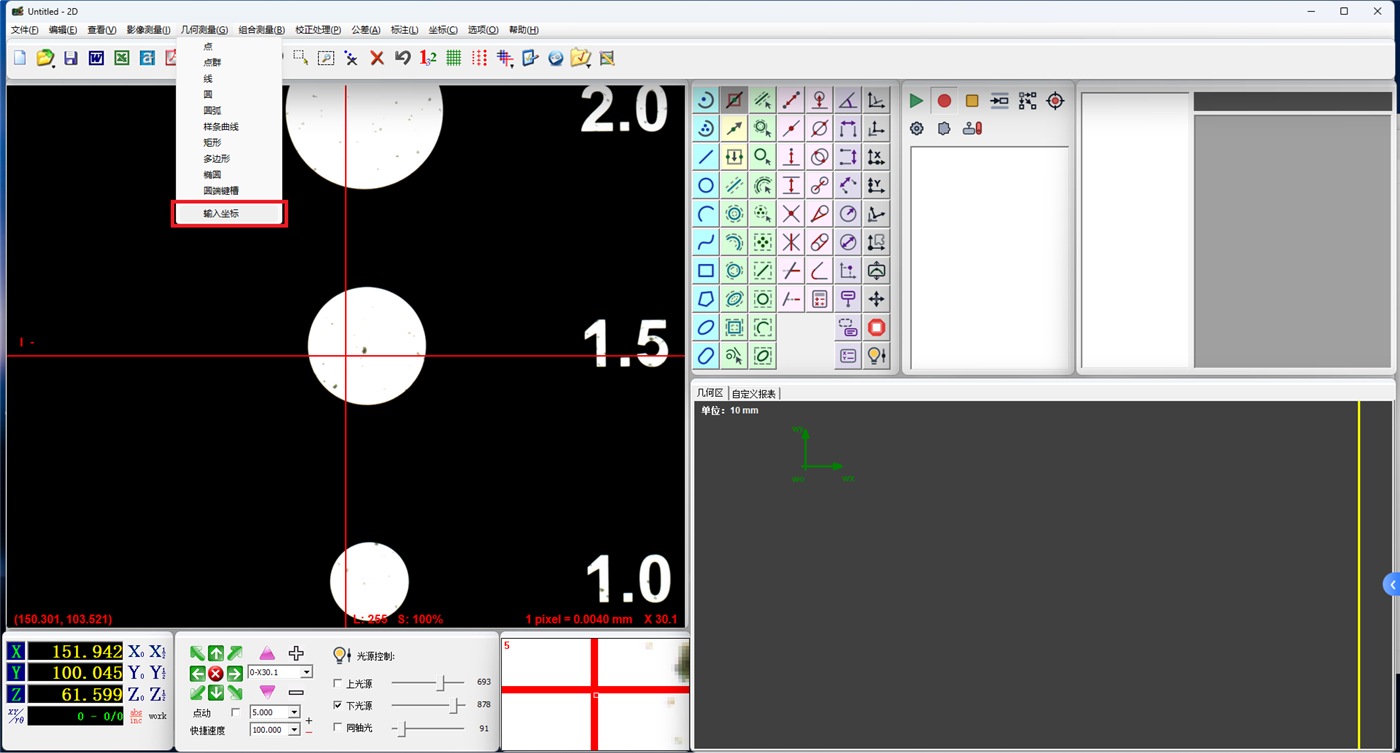Image resolution: width=1400 pixels, height=753 pixels.
Task: Click the lightbulb light-control icon in the palette
Action: (x=877, y=356)
